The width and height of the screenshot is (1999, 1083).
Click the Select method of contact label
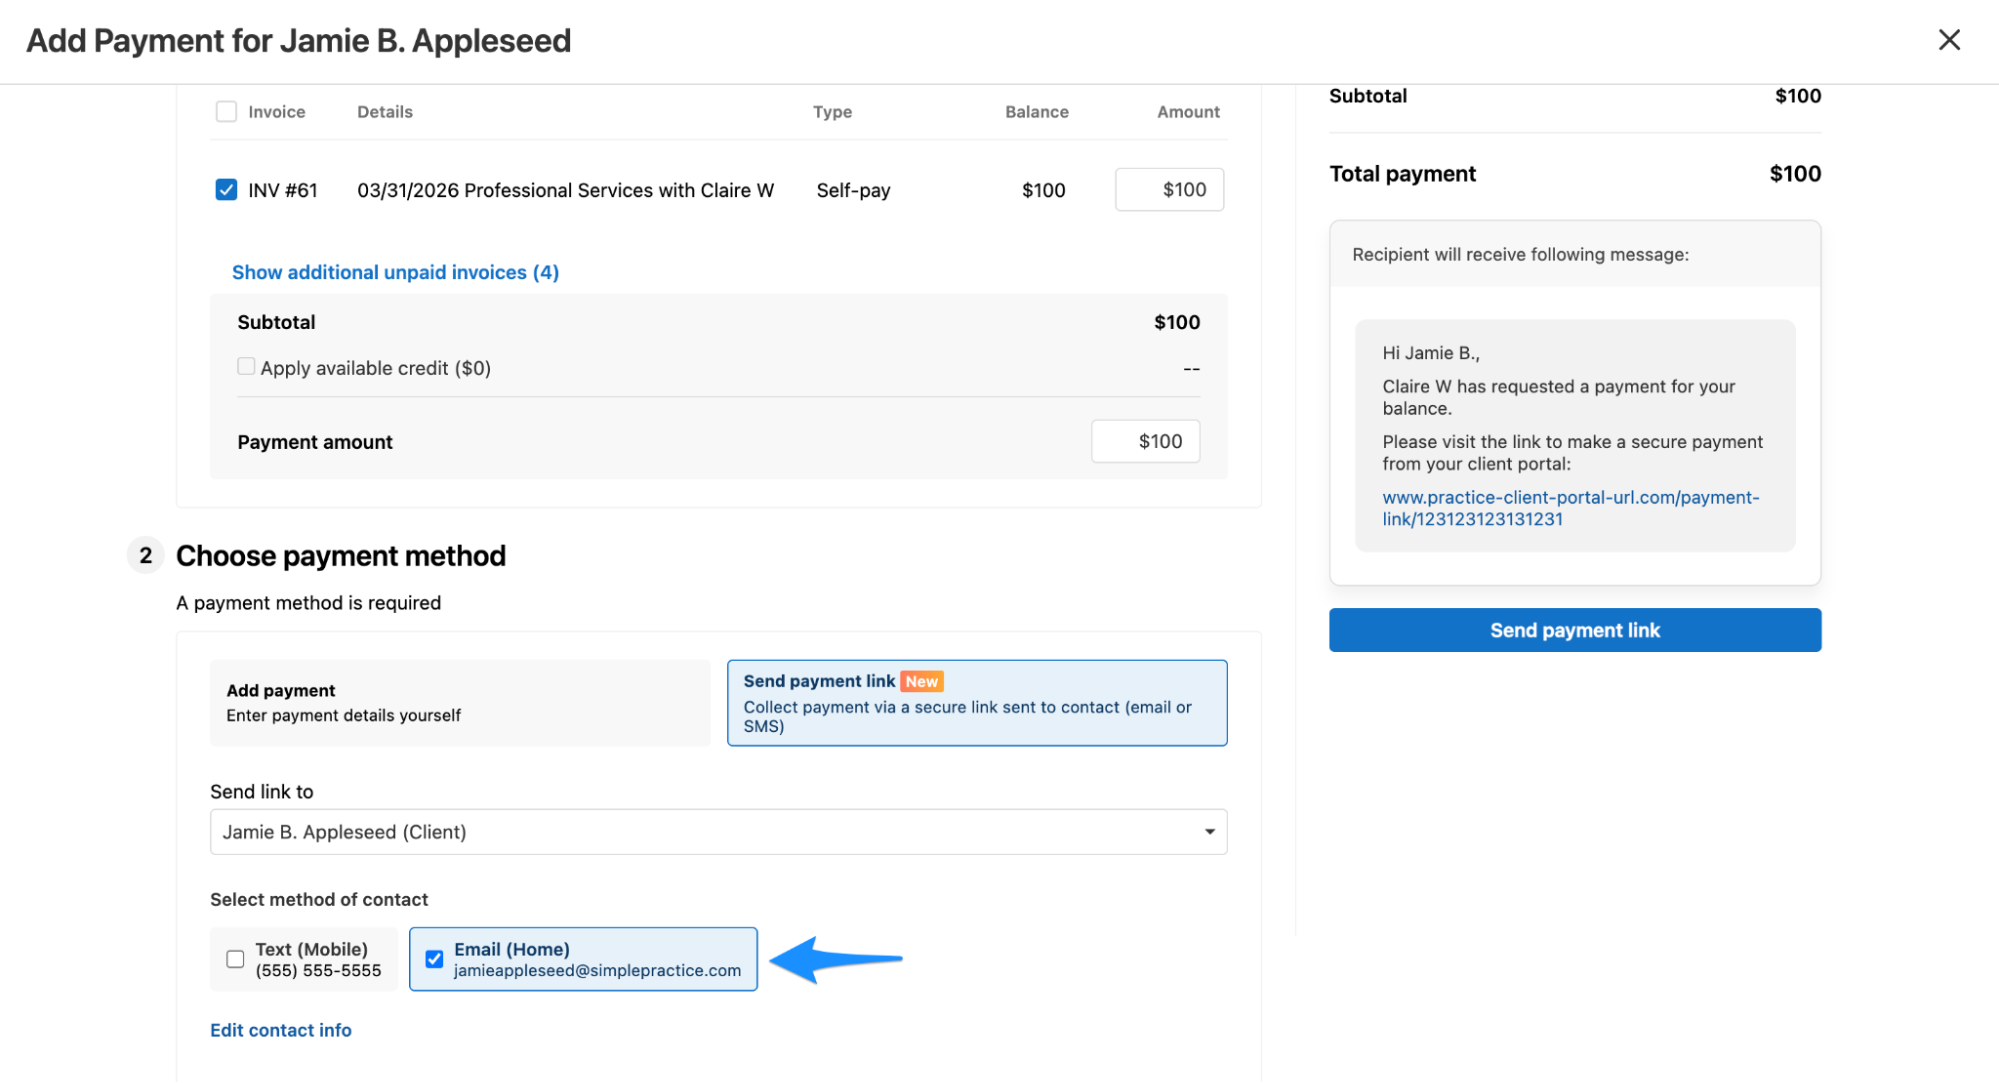point(319,900)
